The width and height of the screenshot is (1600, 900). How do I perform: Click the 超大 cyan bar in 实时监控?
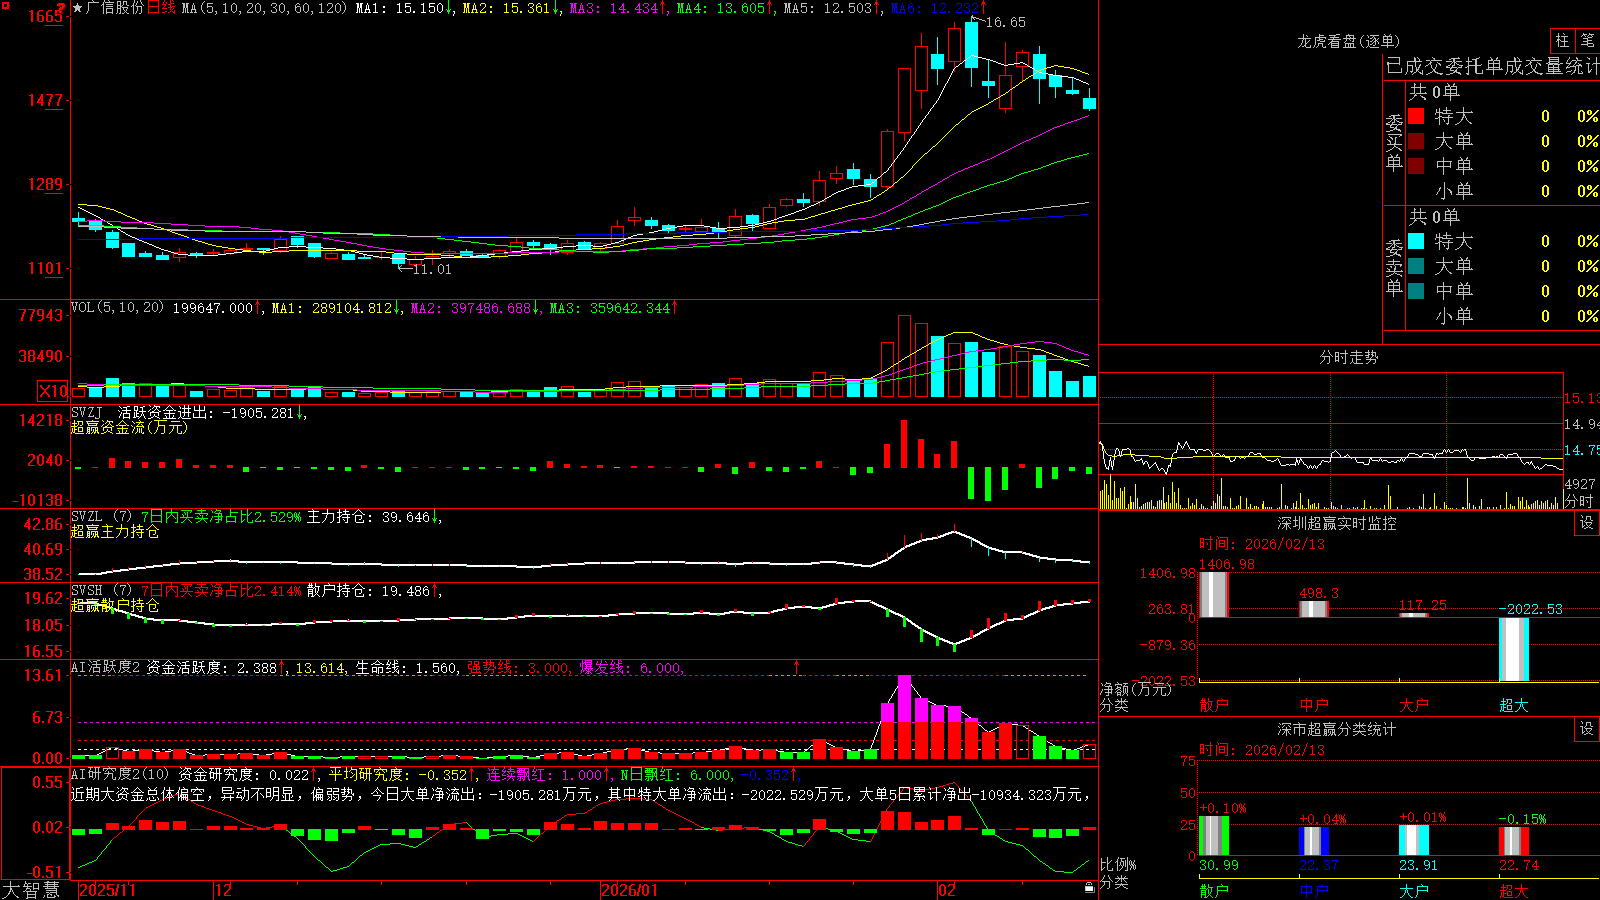pos(1513,649)
